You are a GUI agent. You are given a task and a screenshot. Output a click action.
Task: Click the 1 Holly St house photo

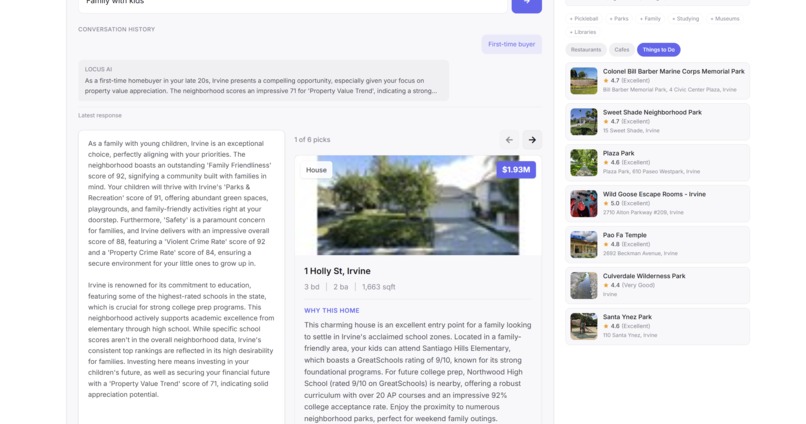click(418, 206)
